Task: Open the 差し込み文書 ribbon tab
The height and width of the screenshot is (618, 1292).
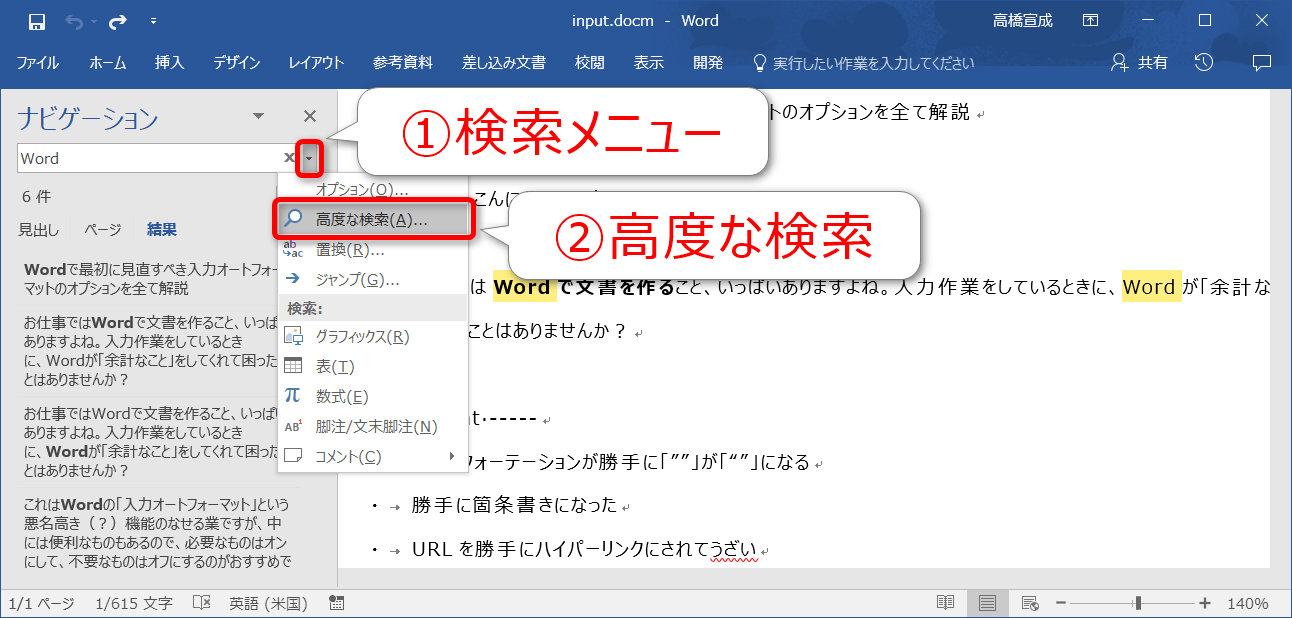Action: pyautogui.click(x=503, y=63)
